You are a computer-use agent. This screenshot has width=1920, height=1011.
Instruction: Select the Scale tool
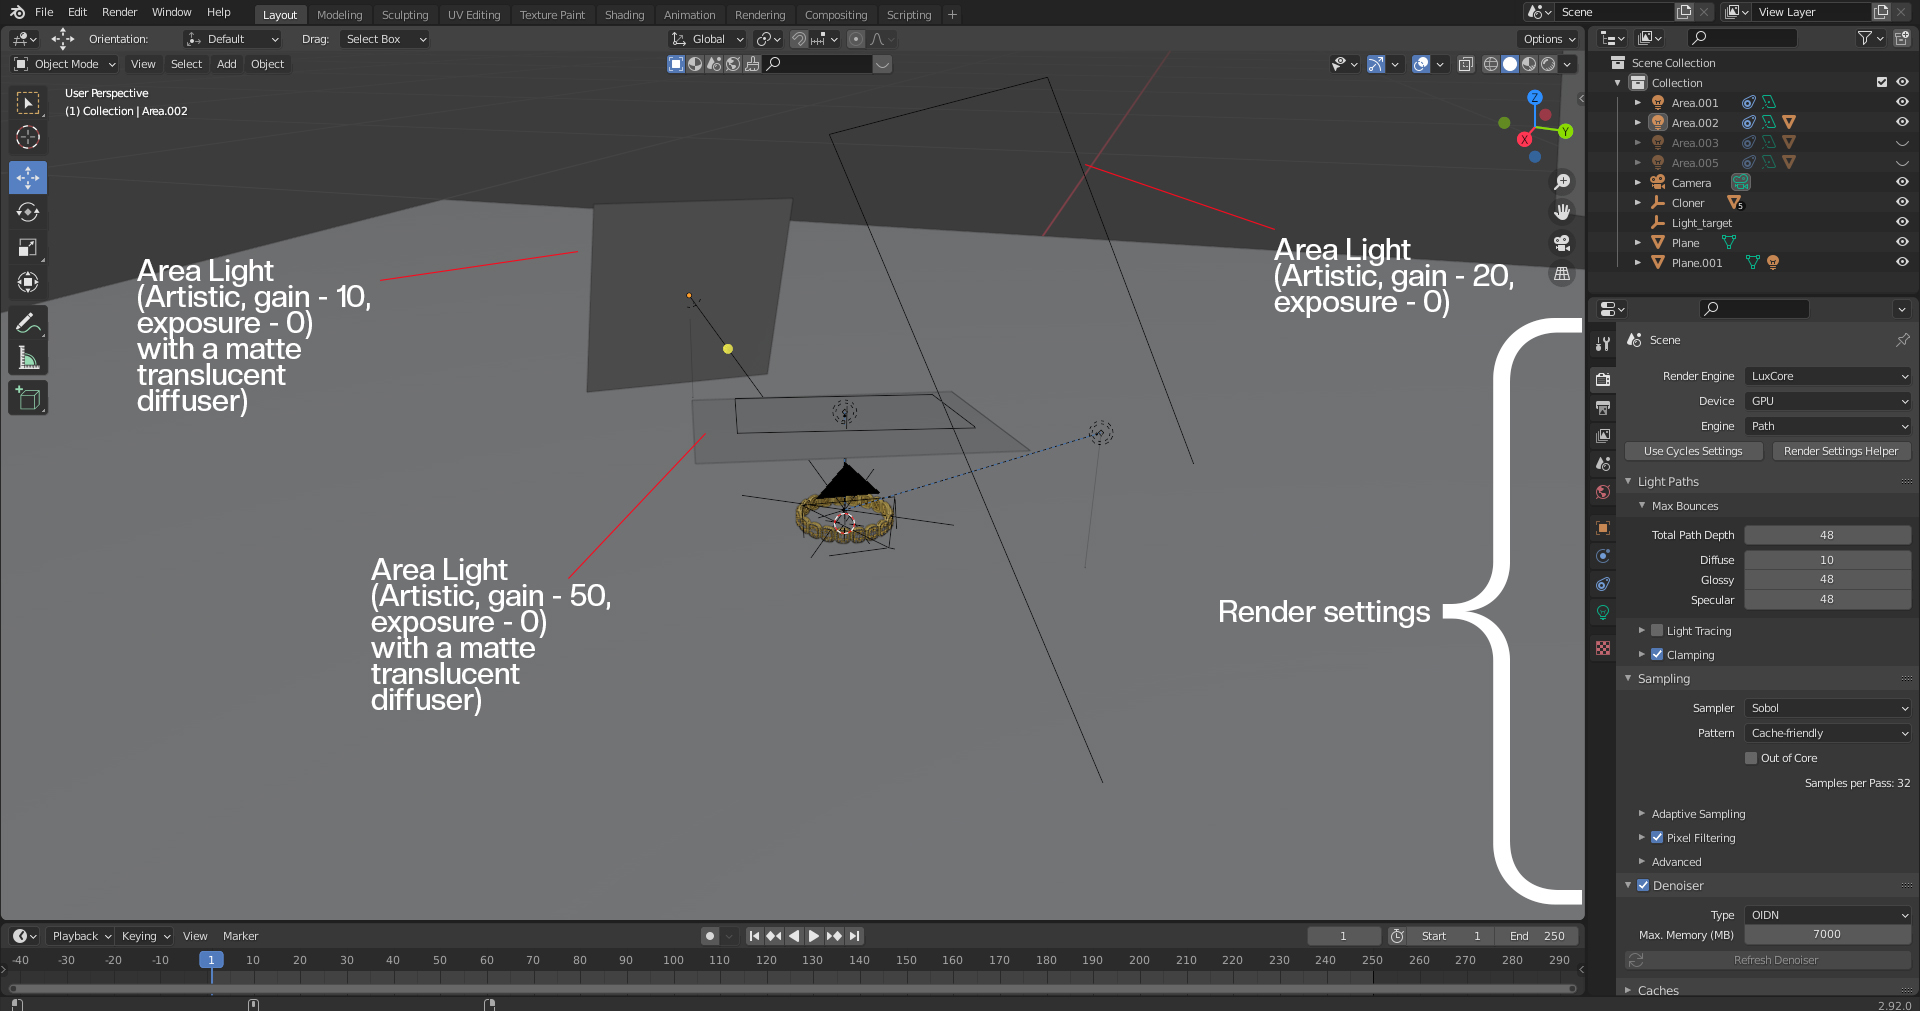pyautogui.click(x=28, y=247)
